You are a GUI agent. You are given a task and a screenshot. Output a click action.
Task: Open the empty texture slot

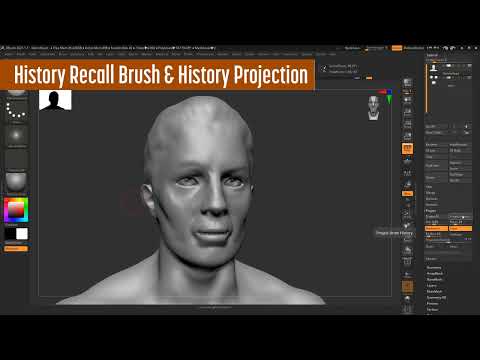pos(16,159)
